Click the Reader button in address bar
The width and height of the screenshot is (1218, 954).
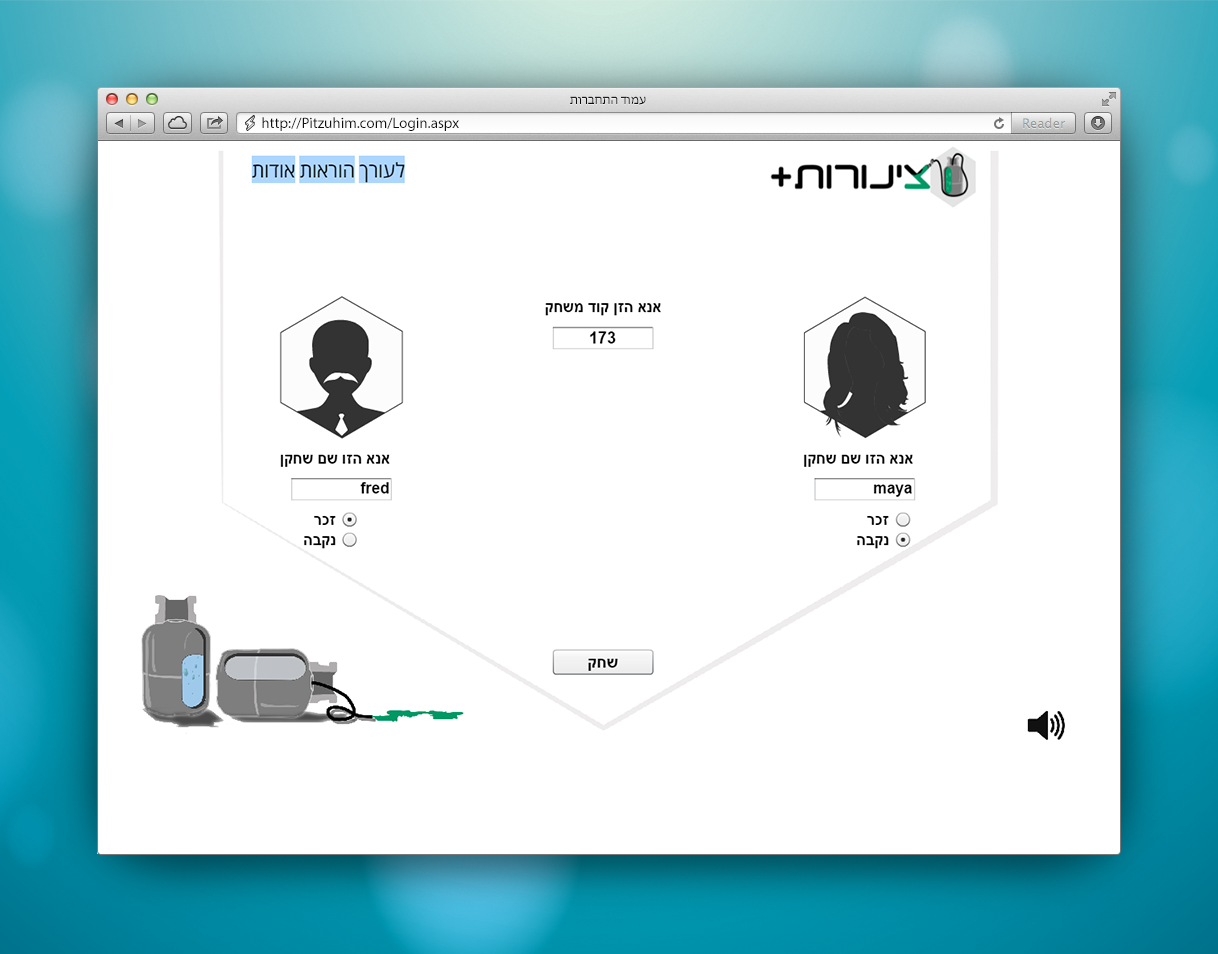(1043, 123)
